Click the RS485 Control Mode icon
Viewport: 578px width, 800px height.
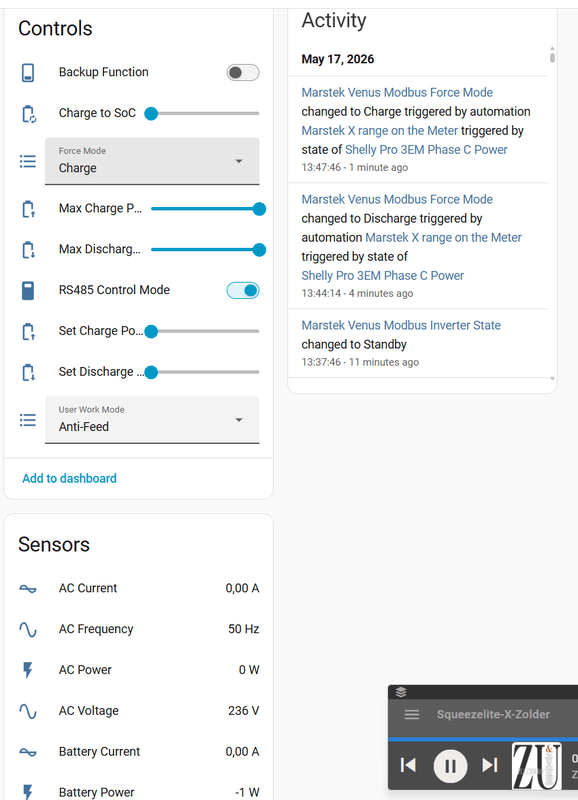(28, 290)
